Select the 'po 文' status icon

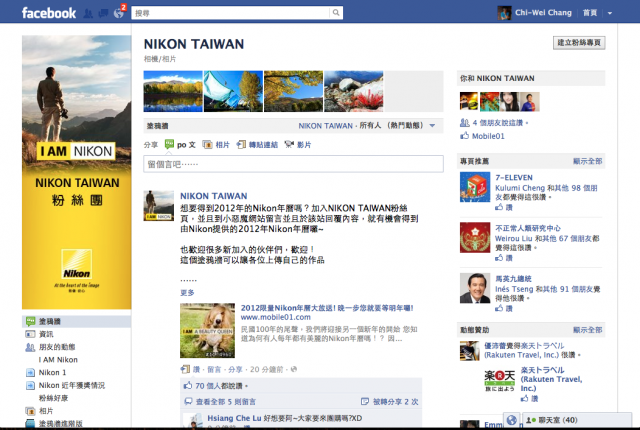coord(169,144)
